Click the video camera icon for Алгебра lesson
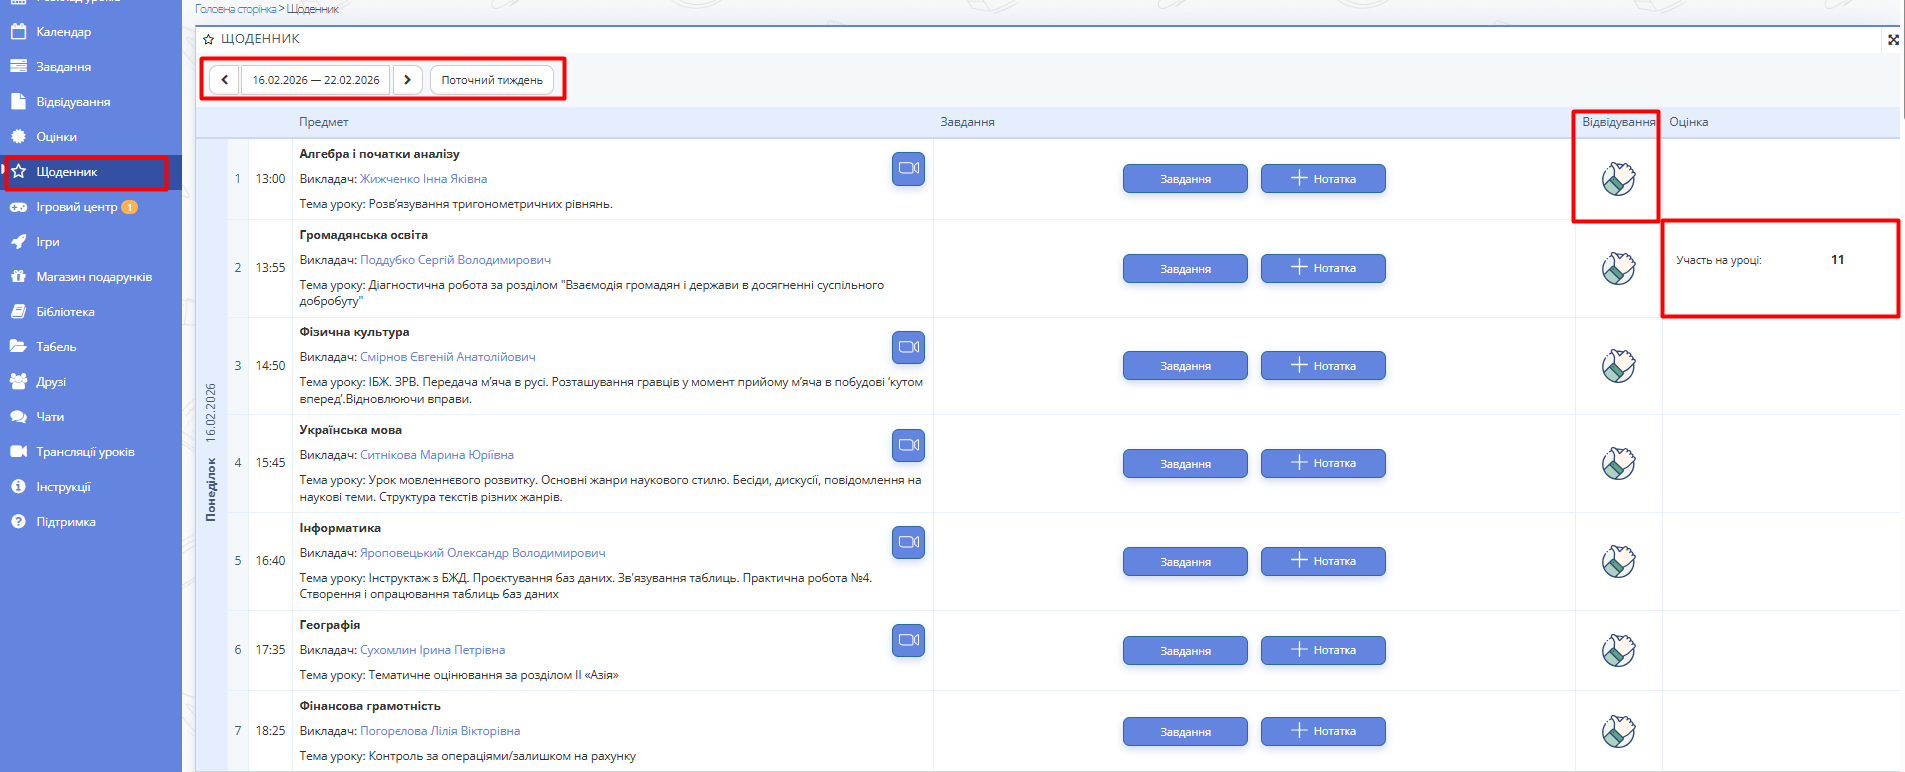1905x772 pixels. pos(908,168)
